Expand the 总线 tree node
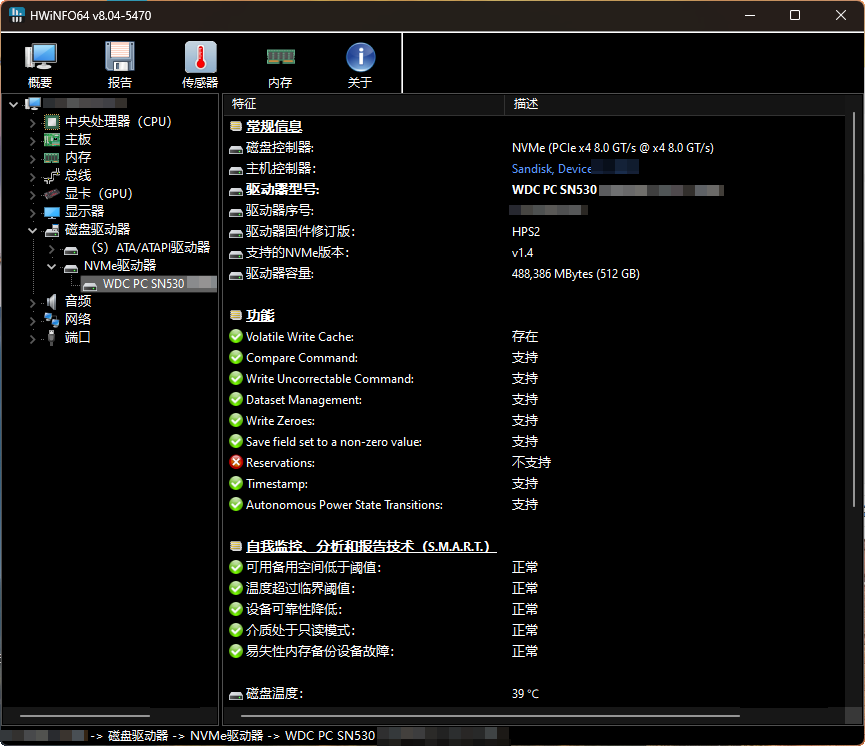 pos(33,177)
